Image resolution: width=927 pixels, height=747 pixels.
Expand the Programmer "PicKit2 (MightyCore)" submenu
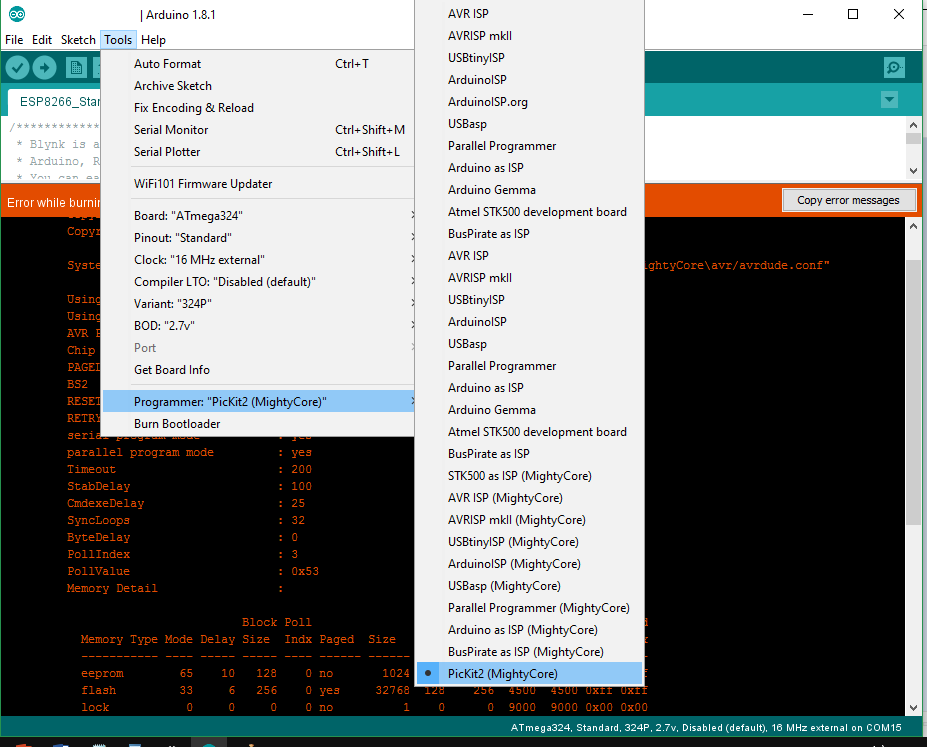pyautogui.click(x=258, y=402)
